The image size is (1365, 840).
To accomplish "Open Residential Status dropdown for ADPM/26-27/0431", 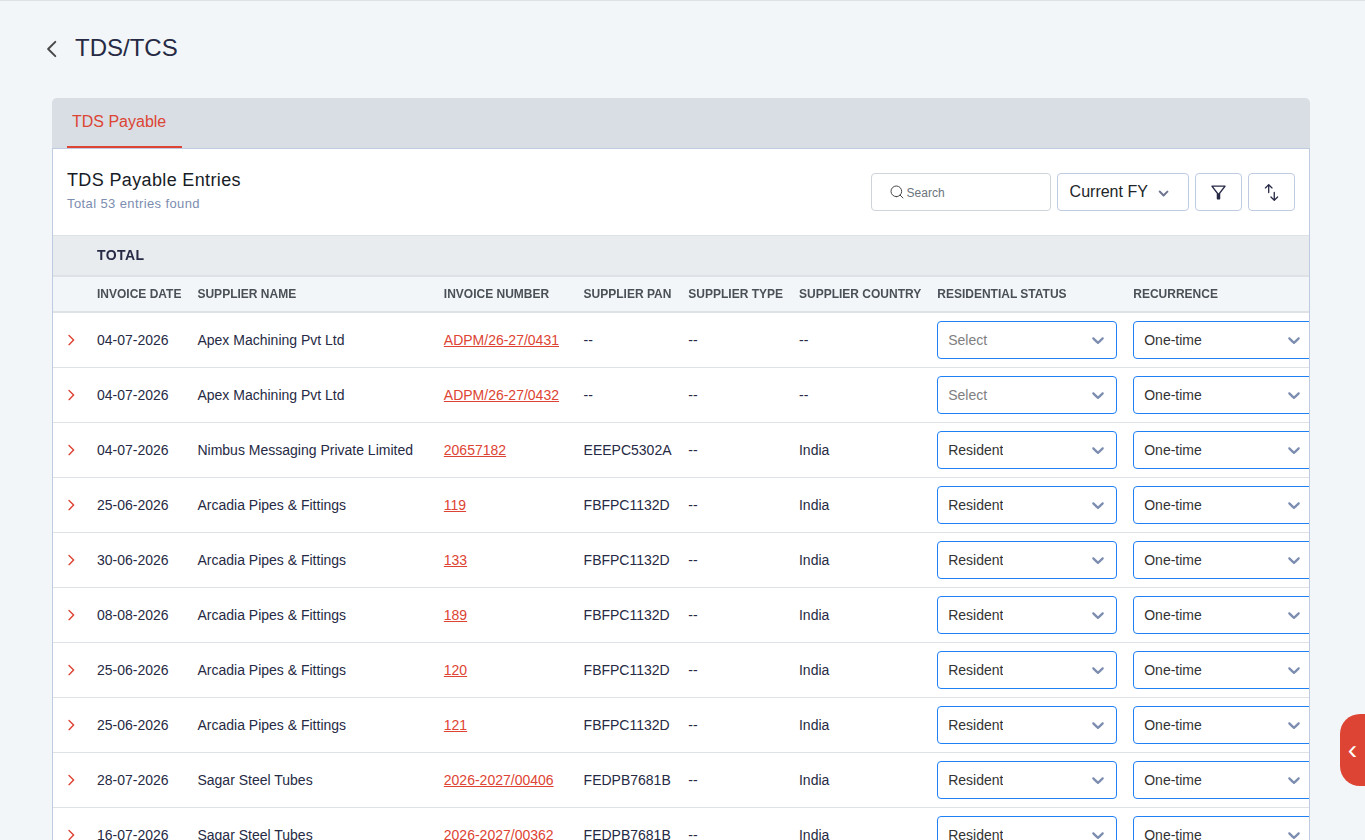I will pos(1026,340).
